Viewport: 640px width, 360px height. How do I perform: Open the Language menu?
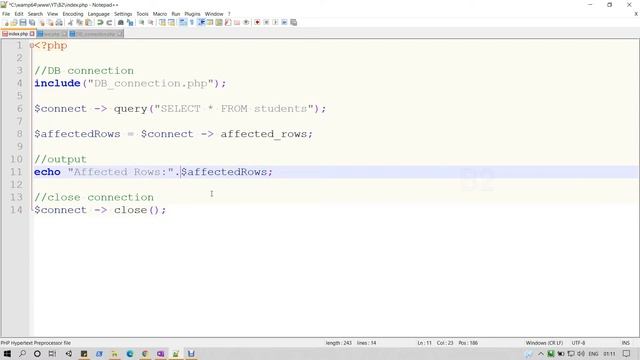coord(98,14)
